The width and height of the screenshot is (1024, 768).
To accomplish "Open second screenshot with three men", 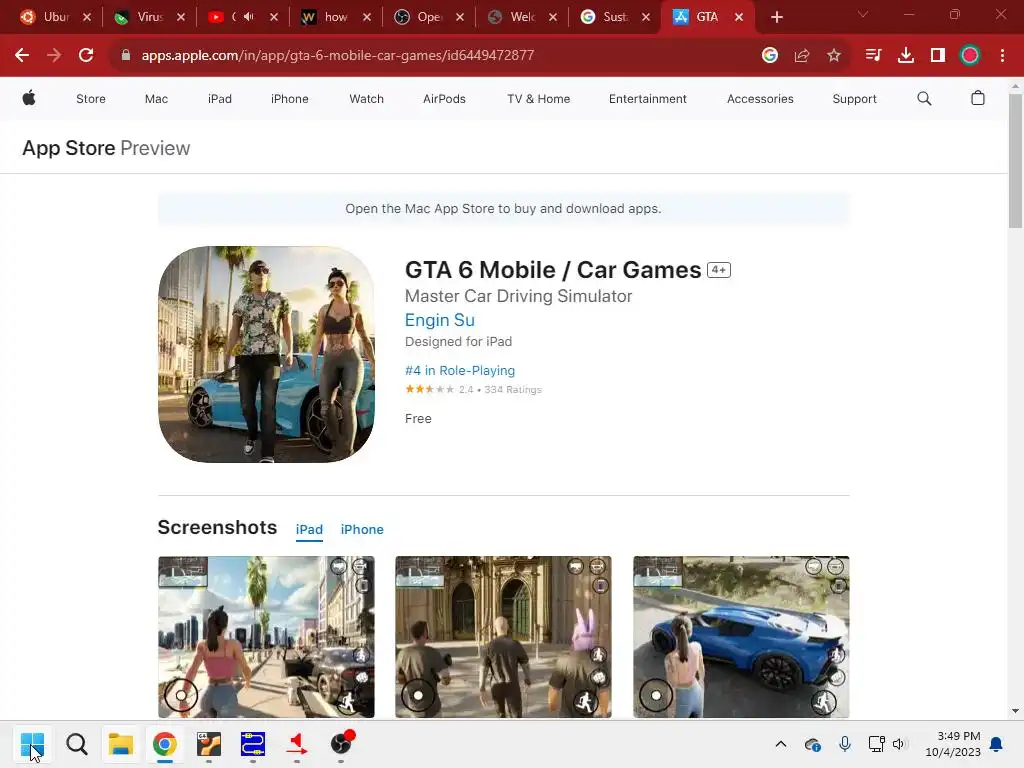I will (x=504, y=637).
